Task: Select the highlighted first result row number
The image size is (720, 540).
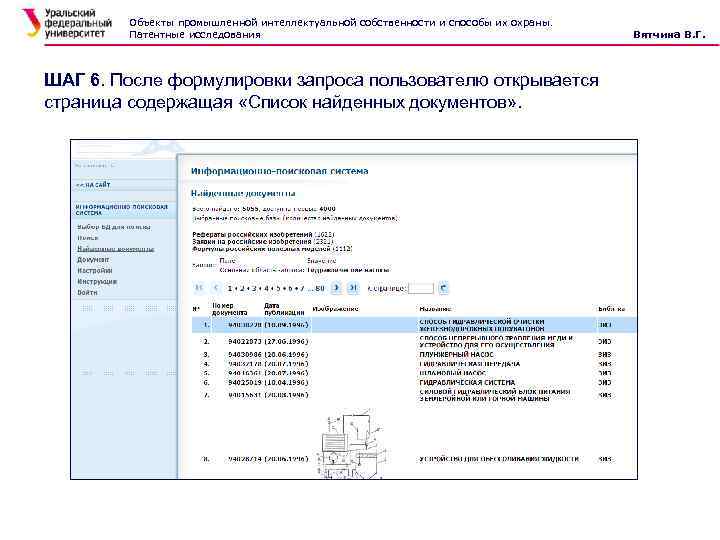Action: click(206, 325)
